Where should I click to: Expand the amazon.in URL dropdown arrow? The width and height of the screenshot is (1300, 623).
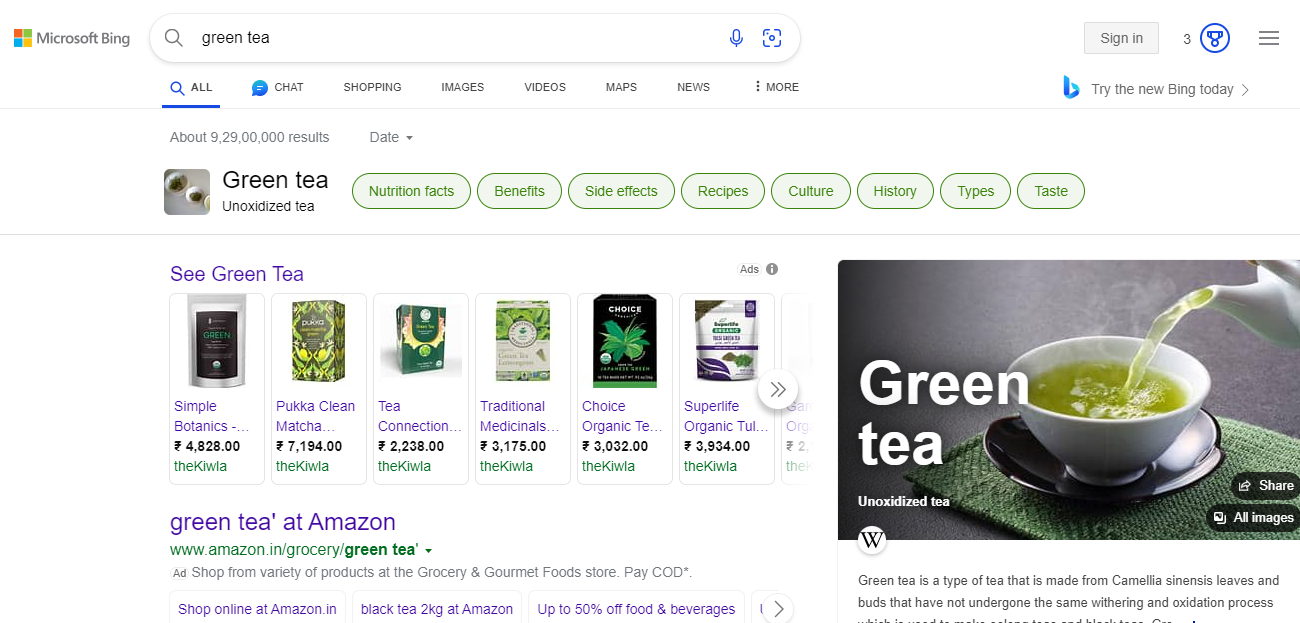[x=429, y=551]
